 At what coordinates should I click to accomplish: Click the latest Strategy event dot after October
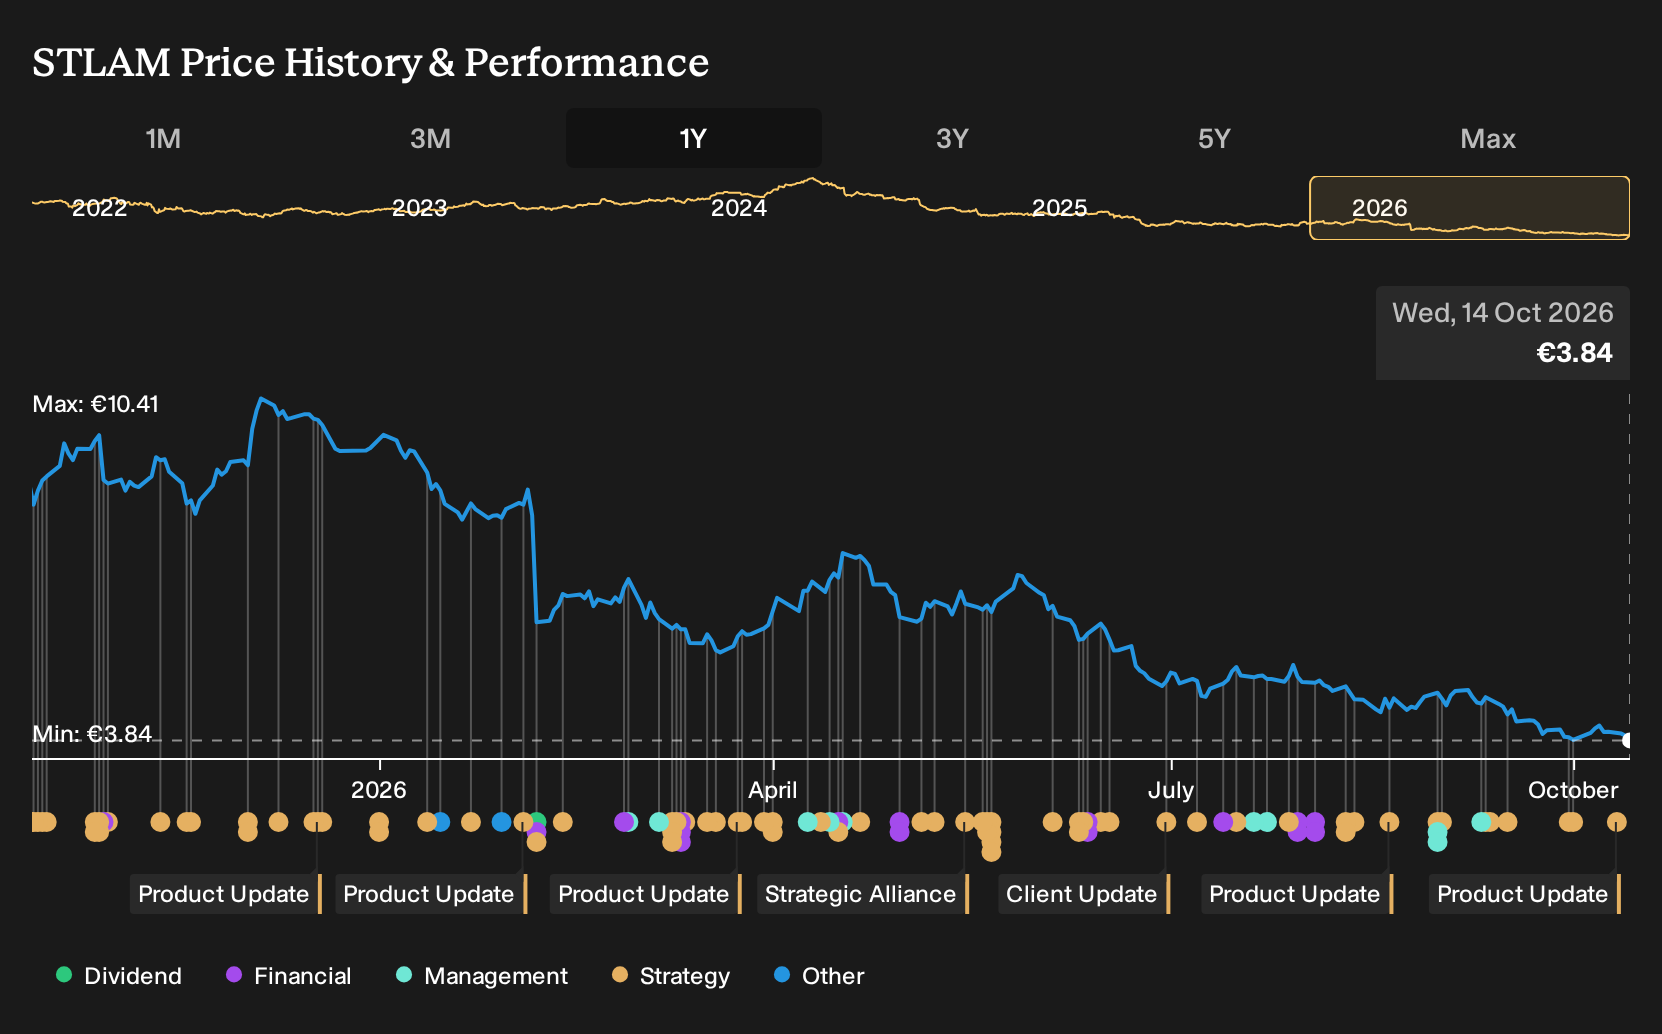tap(1617, 822)
